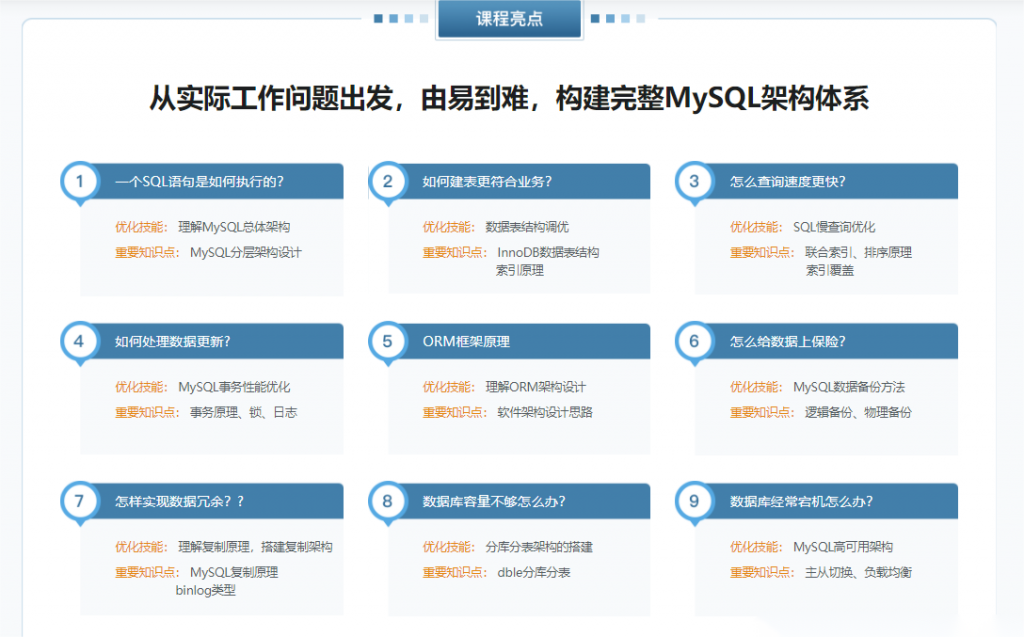Click the number 8 circle badge
1024x637 pixels.
point(387,501)
